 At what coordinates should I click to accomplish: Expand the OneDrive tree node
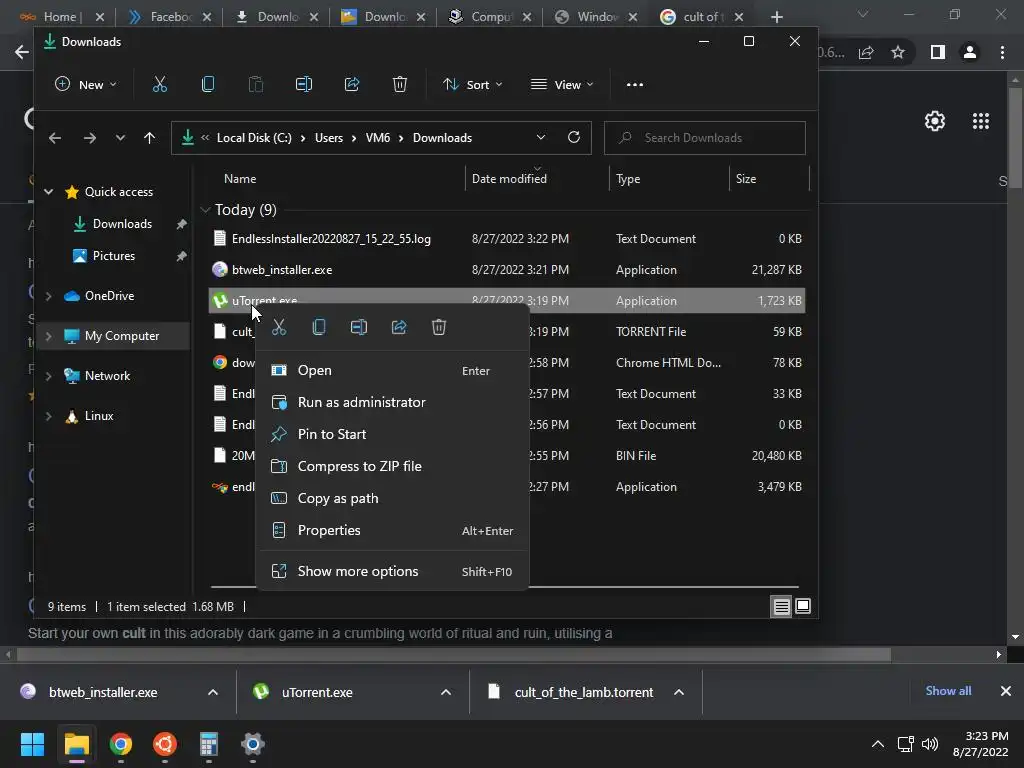(48, 296)
